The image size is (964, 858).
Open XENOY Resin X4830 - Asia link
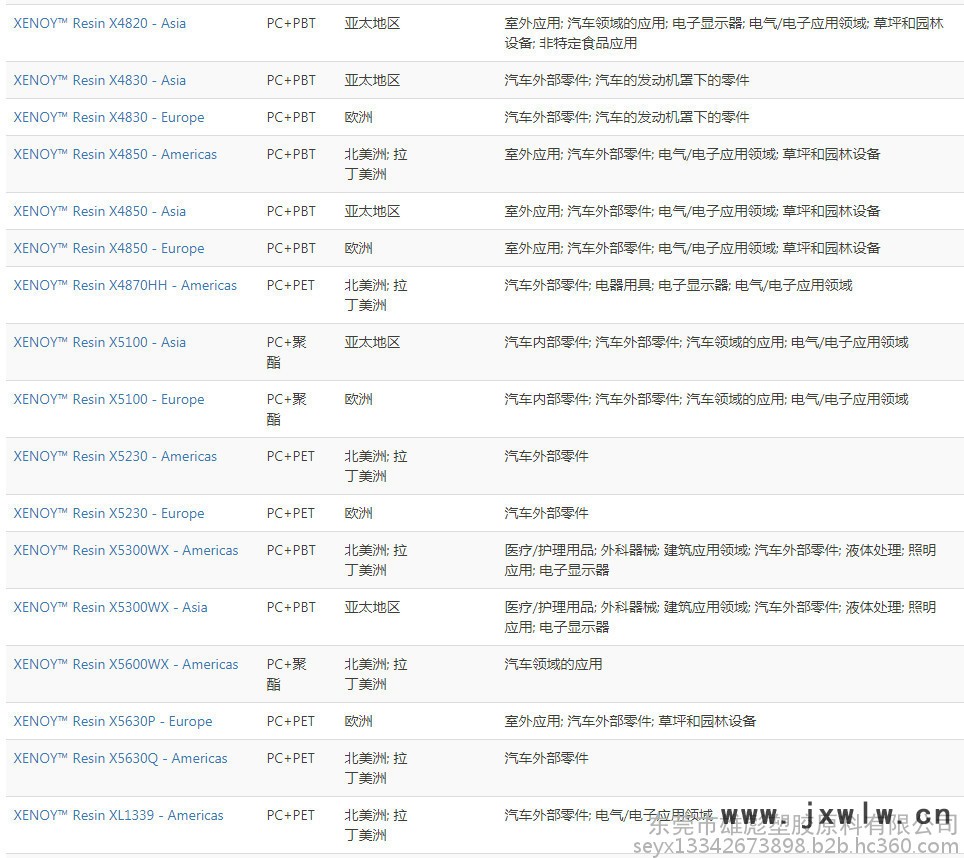[99, 80]
